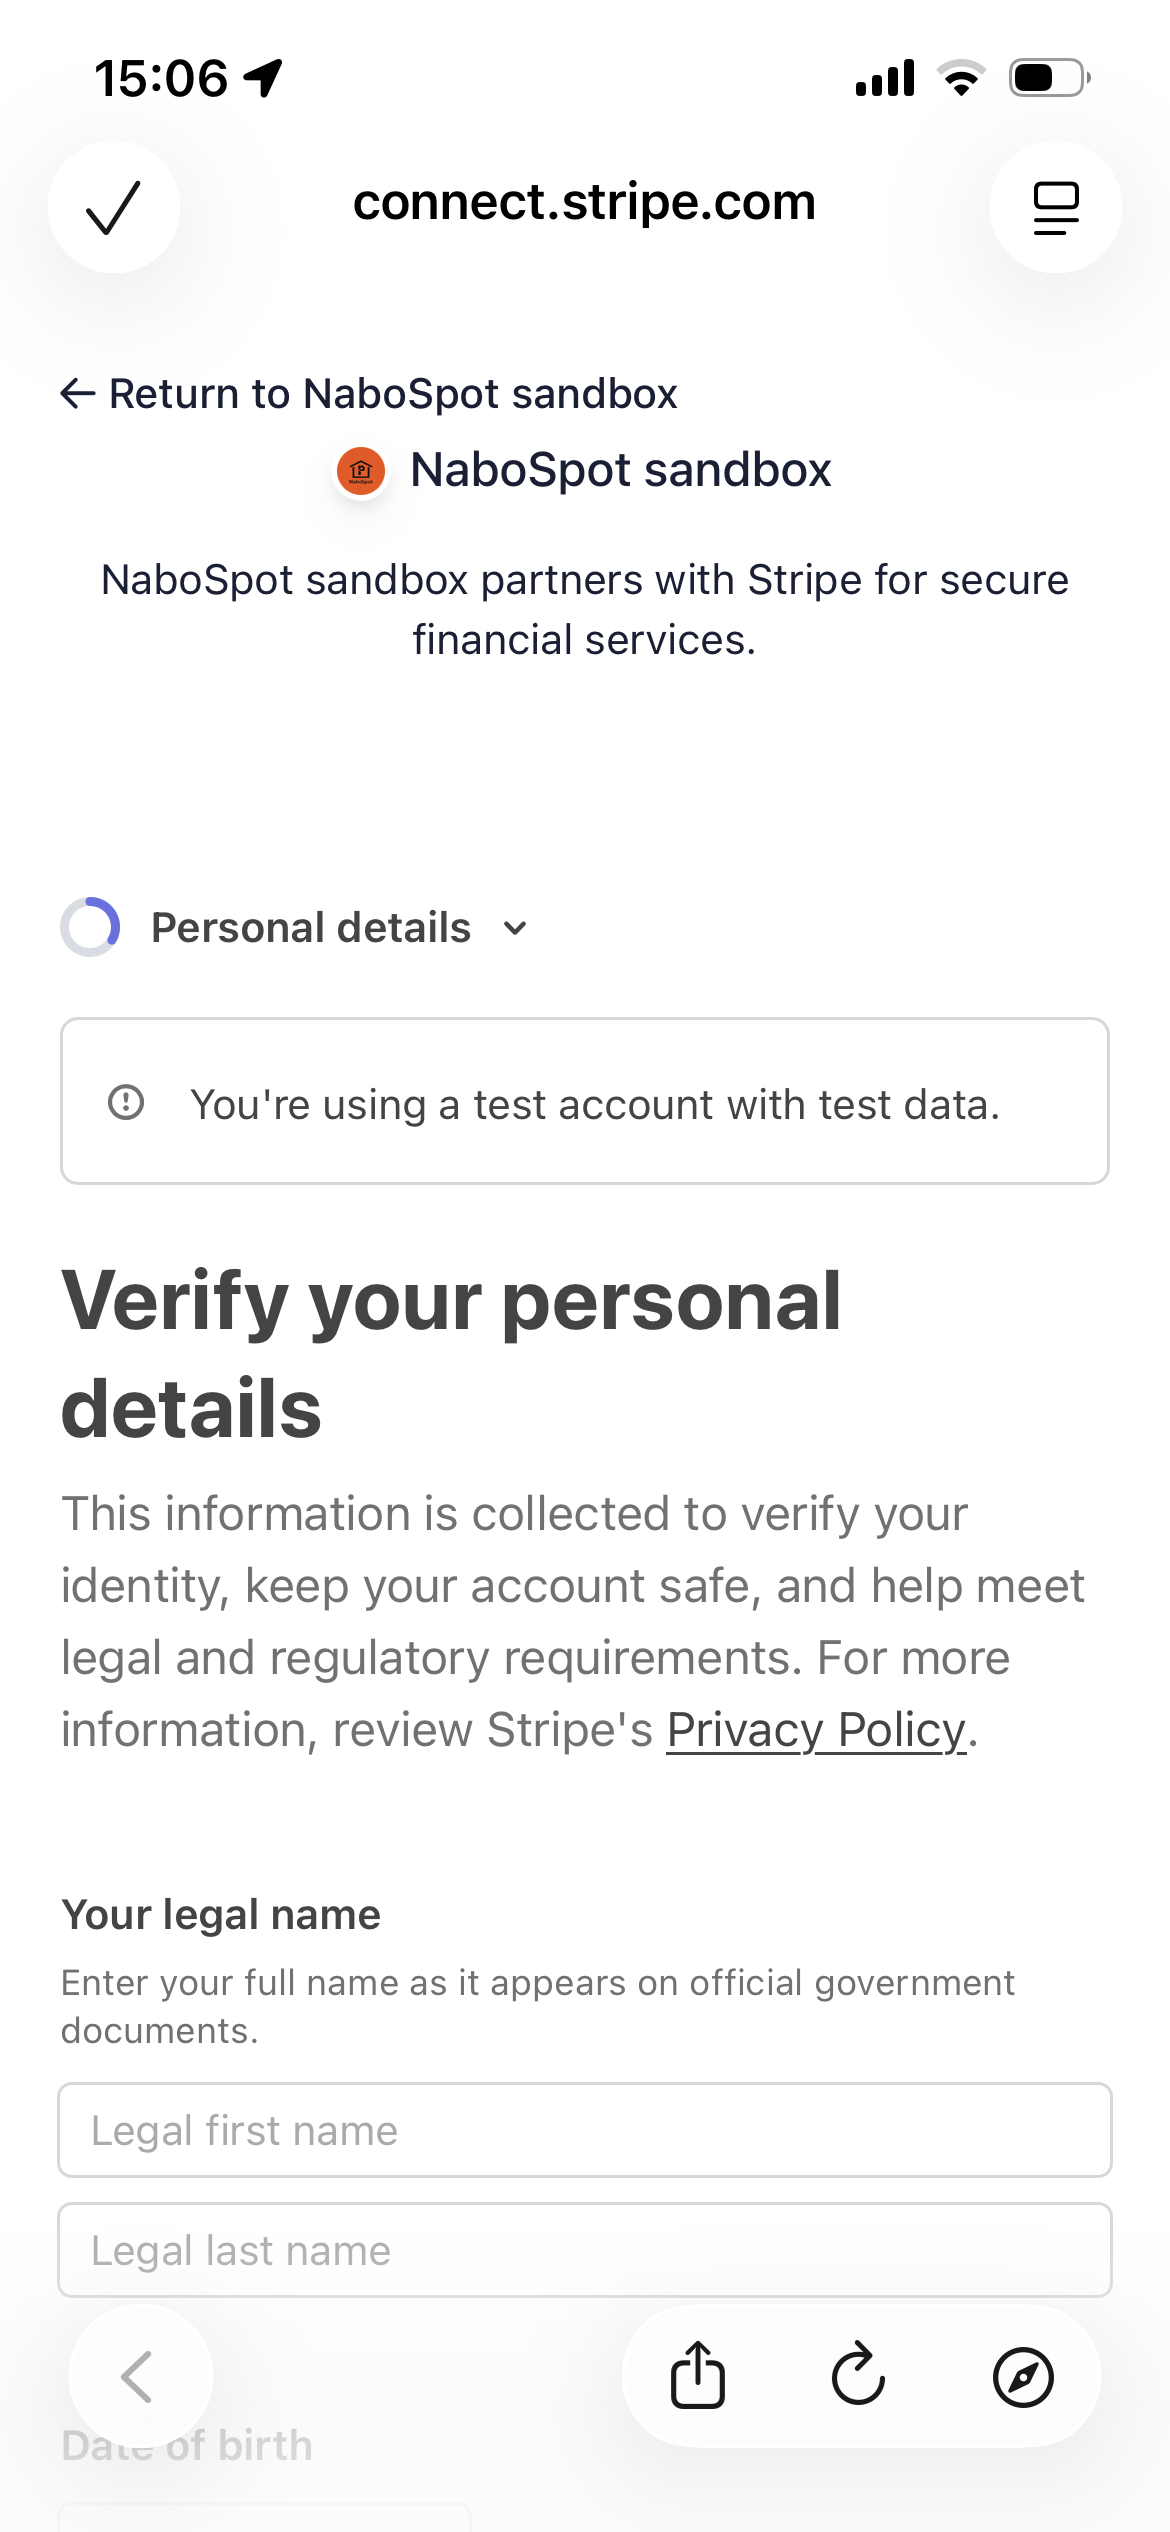Image resolution: width=1170 pixels, height=2532 pixels.
Task: Tap the Wi-Fi icon in status bar
Action: [961, 78]
